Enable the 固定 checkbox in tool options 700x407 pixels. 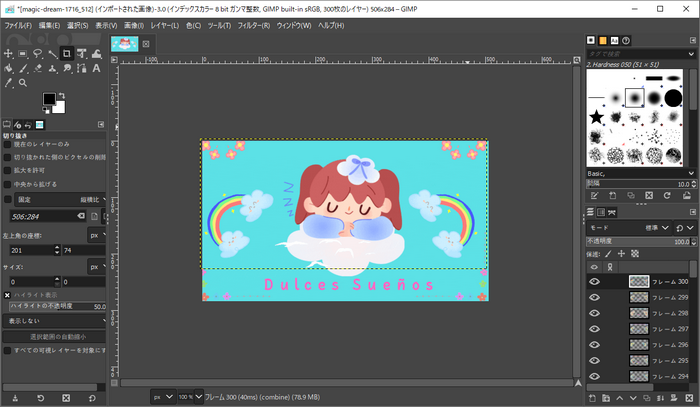8,199
